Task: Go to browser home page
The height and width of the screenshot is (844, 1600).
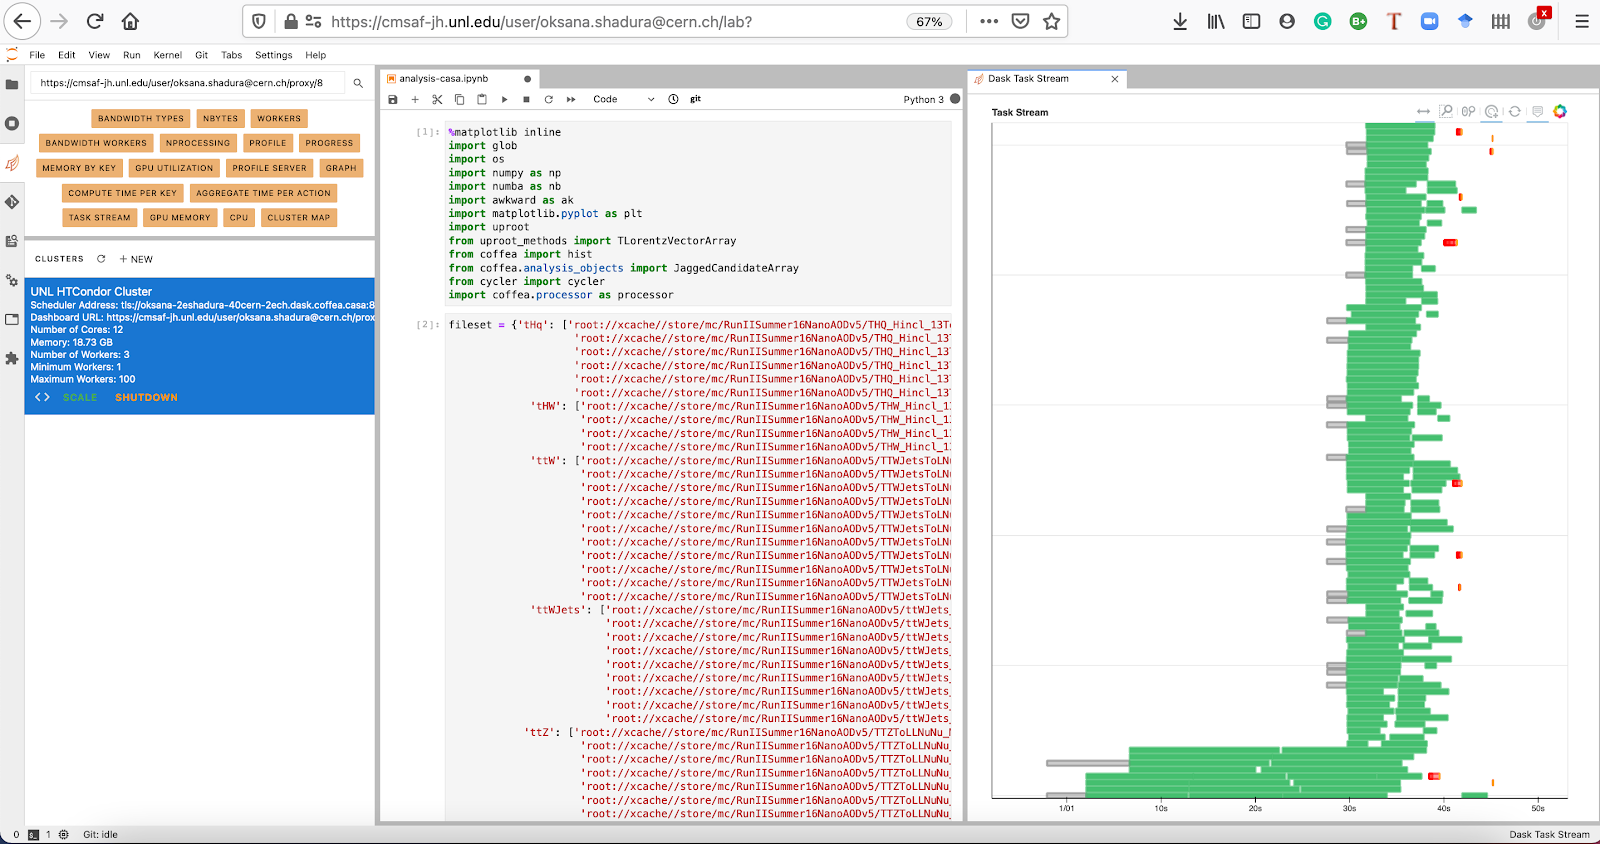Action: pyautogui.click(x=130, y=21)
